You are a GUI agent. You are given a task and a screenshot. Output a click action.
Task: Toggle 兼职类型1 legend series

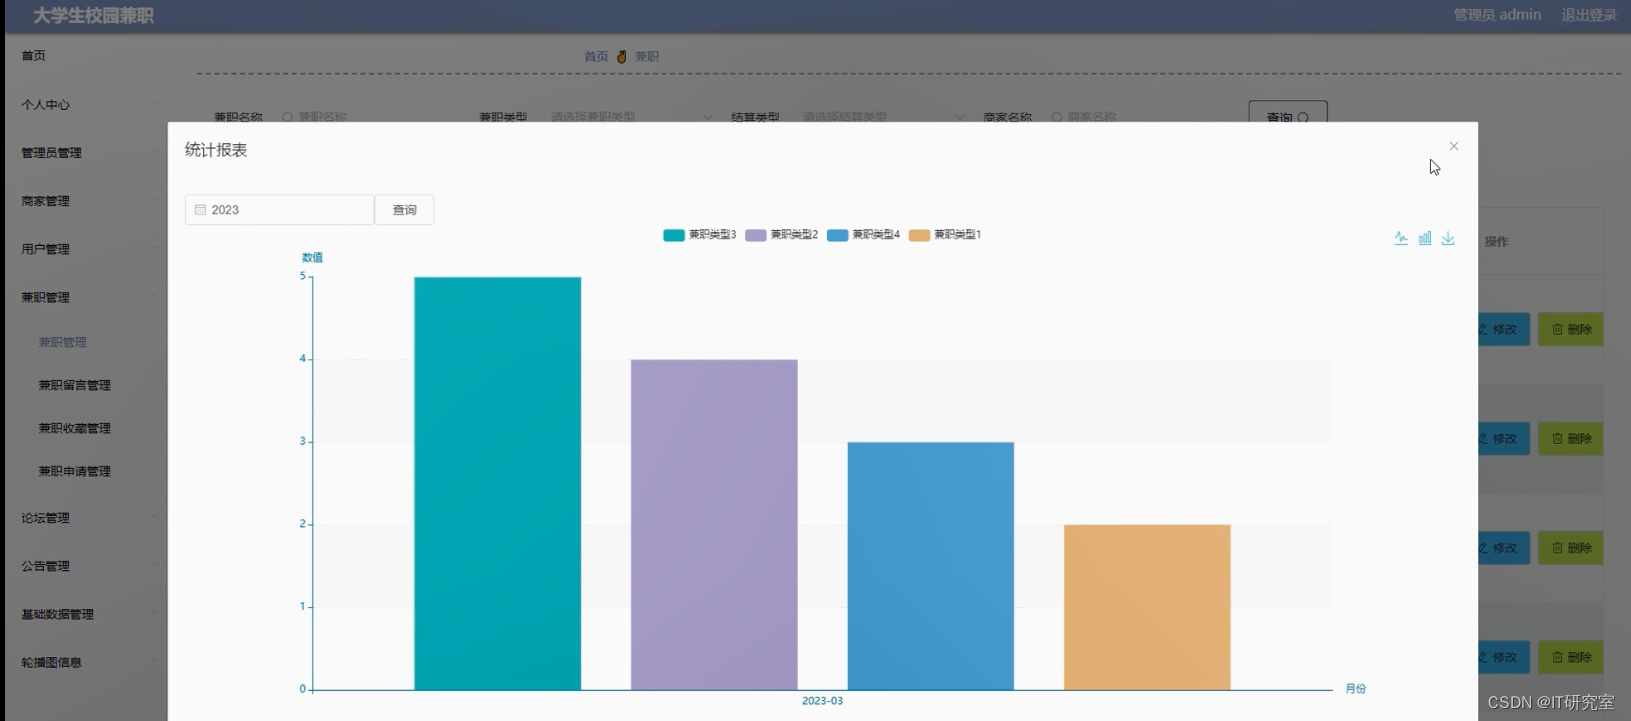coord(945,235)
